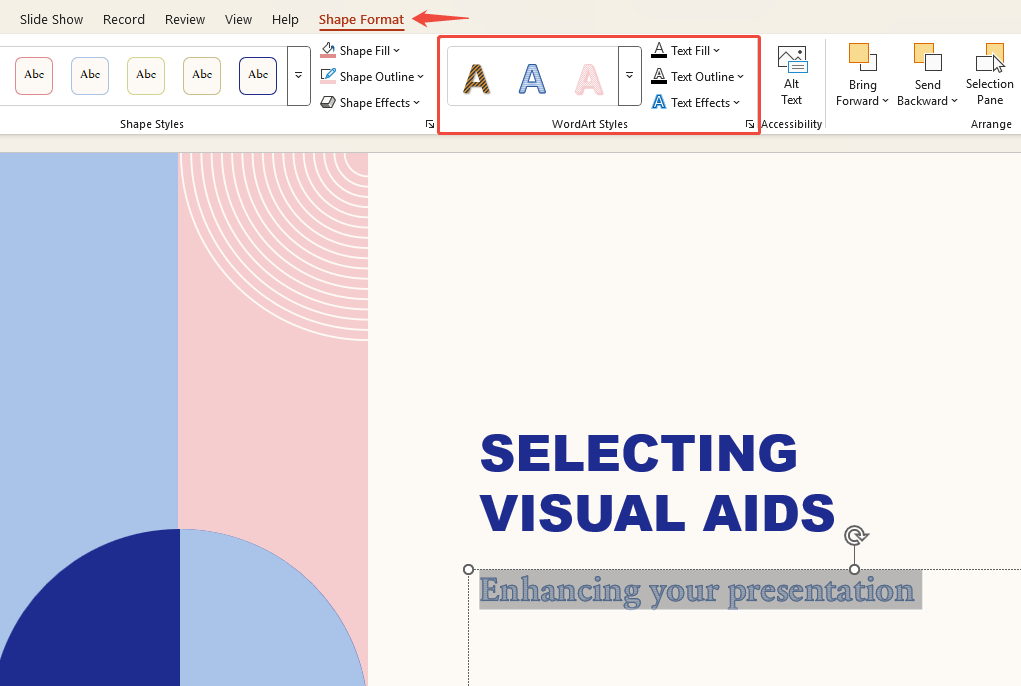
Task: Apply the striped orange WordArt style
Action: point(478,76)
